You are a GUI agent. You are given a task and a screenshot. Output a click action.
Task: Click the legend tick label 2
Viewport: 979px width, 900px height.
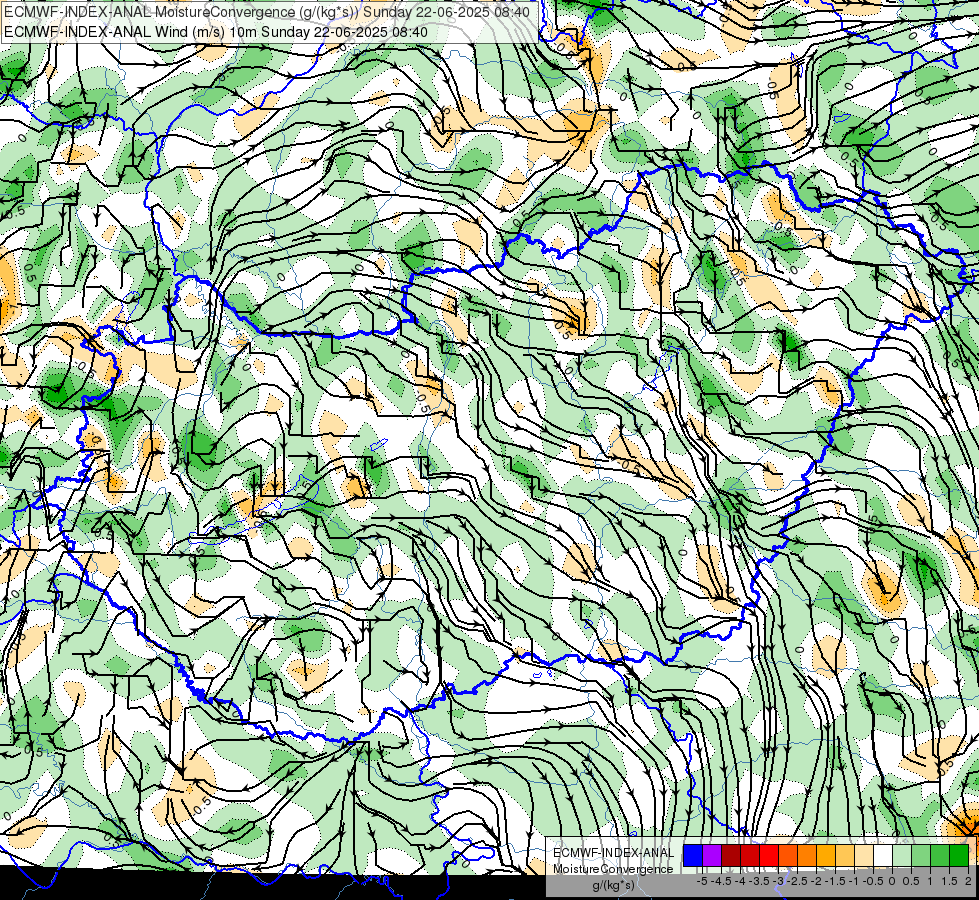pos(968,881)
